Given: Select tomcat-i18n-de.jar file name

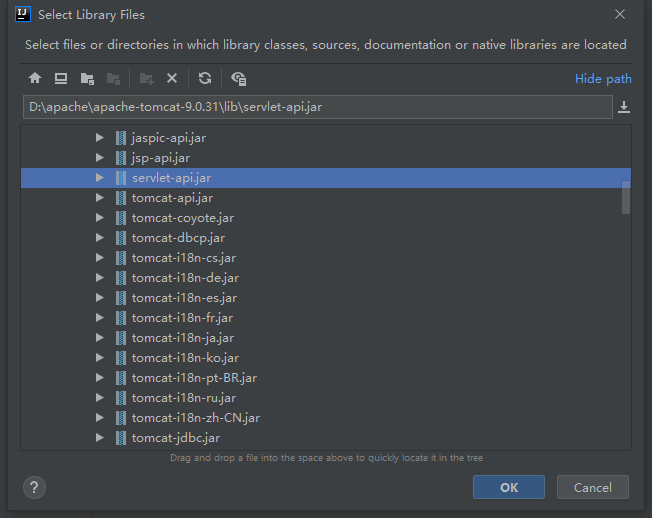Looking at the screenshot, I should (185, 277).
